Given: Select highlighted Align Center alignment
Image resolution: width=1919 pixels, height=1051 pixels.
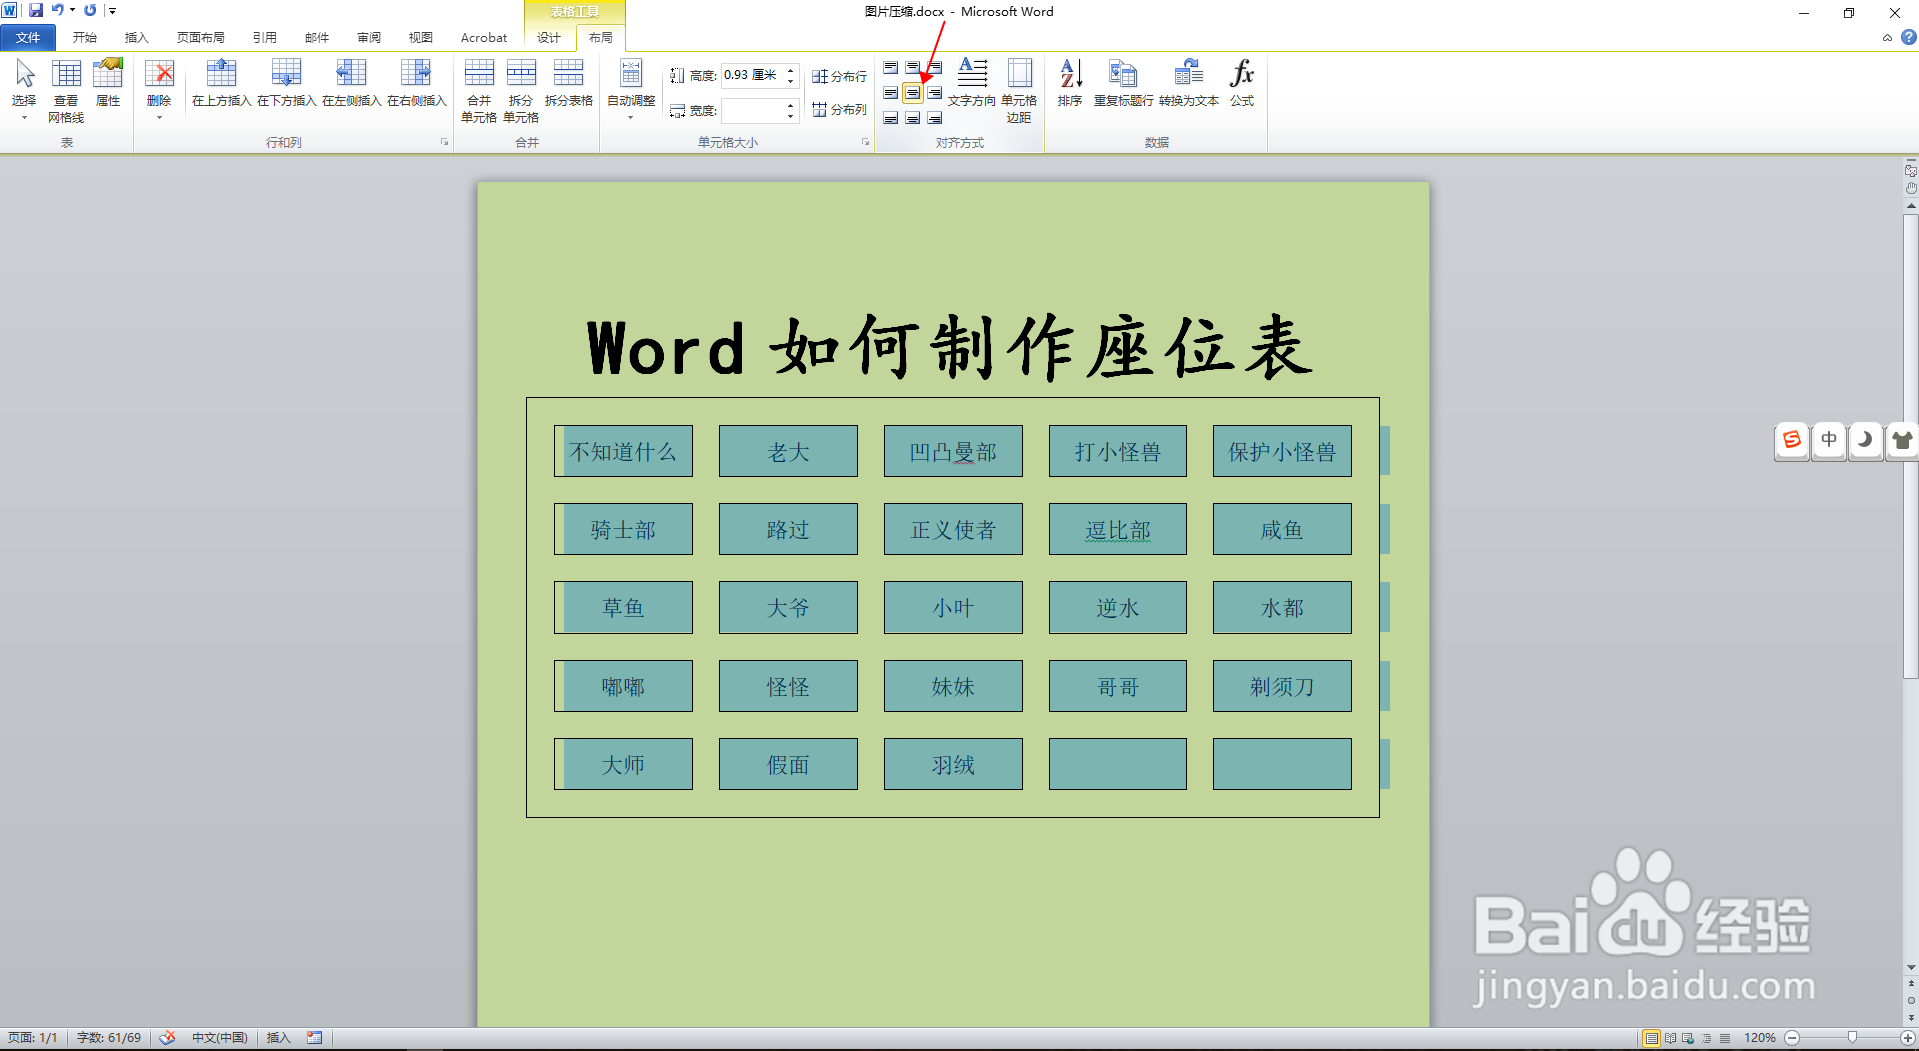Looking at the screenshot, I should tap(912, 93).
